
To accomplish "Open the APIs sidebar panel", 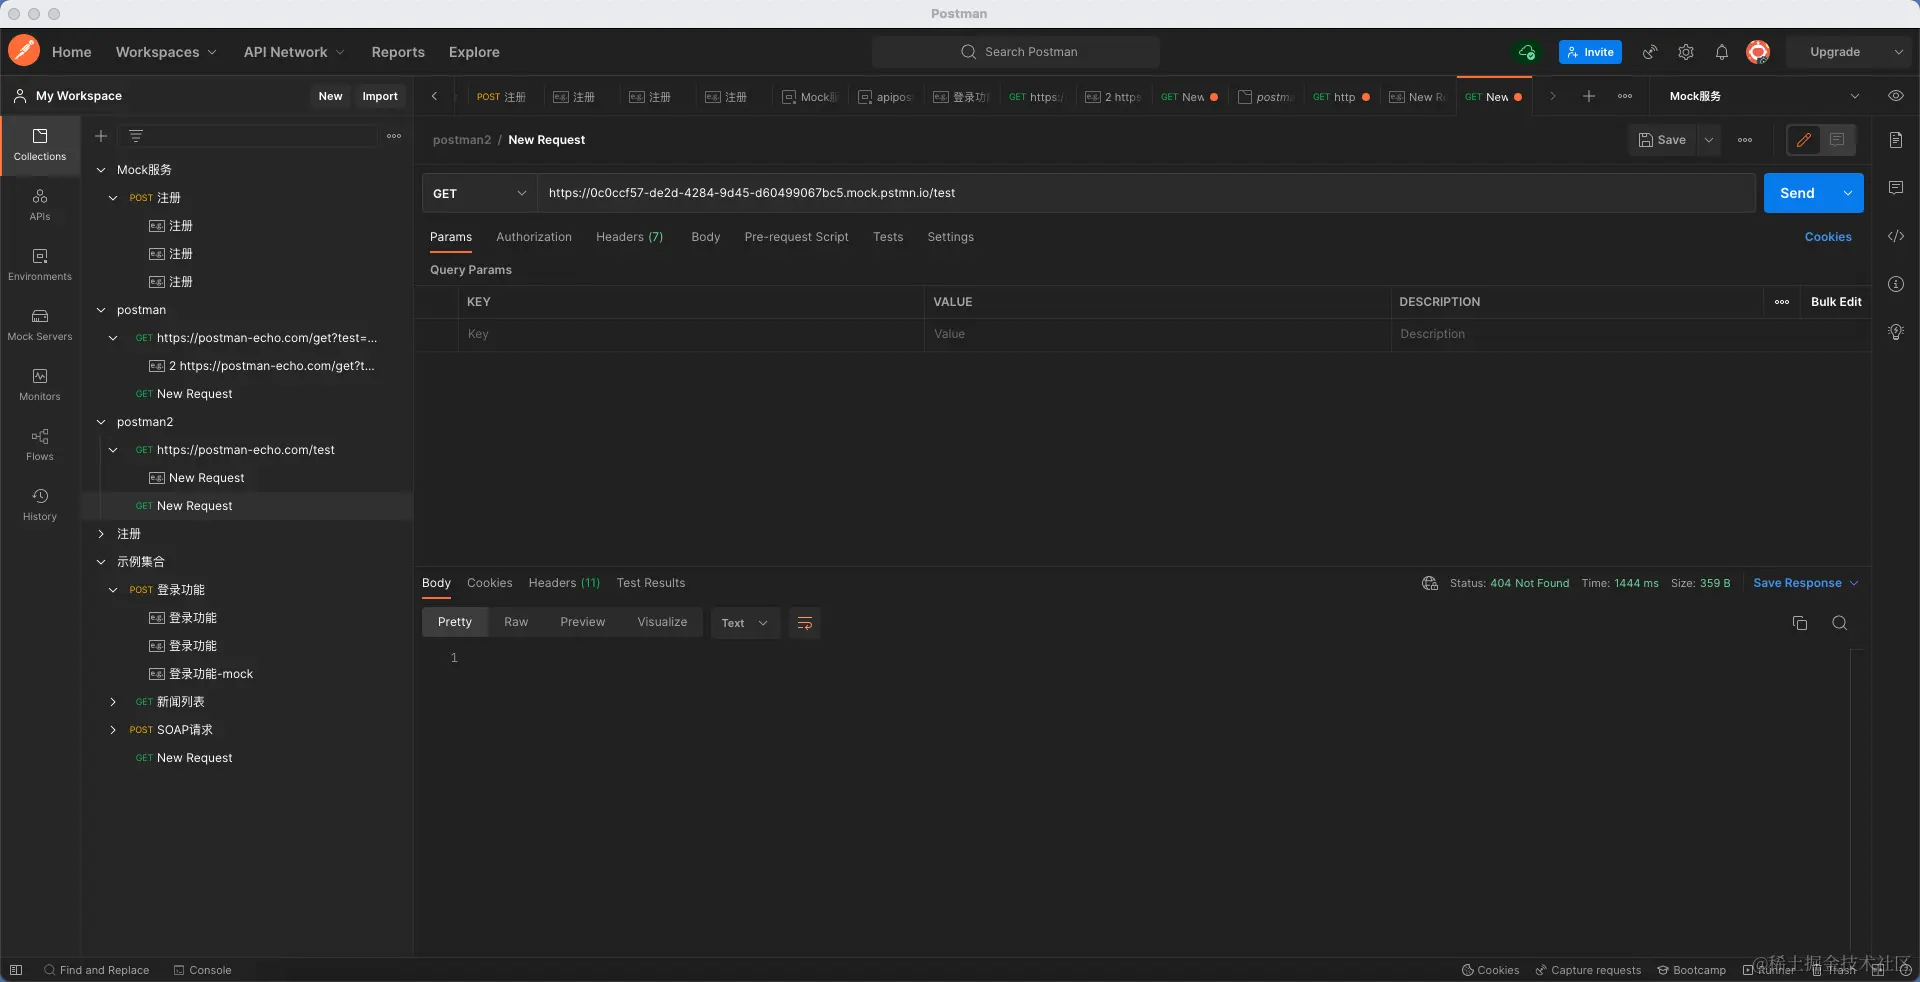I will pos(40,205).
